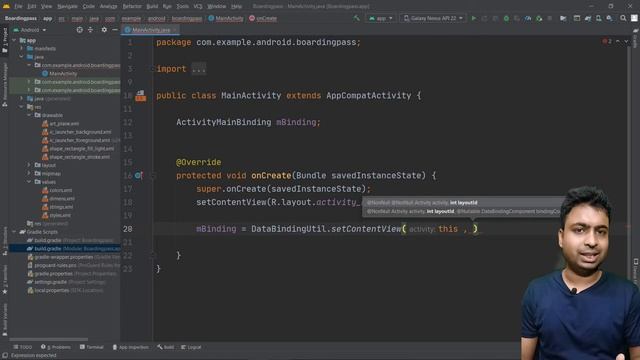Open the Code menu

coord(89,7)
